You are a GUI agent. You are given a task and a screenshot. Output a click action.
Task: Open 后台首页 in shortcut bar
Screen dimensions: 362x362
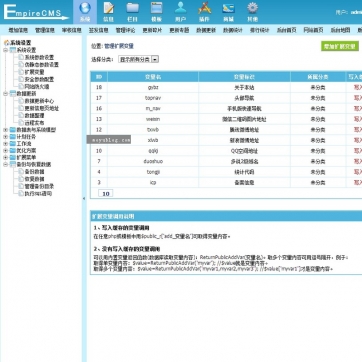286,30
